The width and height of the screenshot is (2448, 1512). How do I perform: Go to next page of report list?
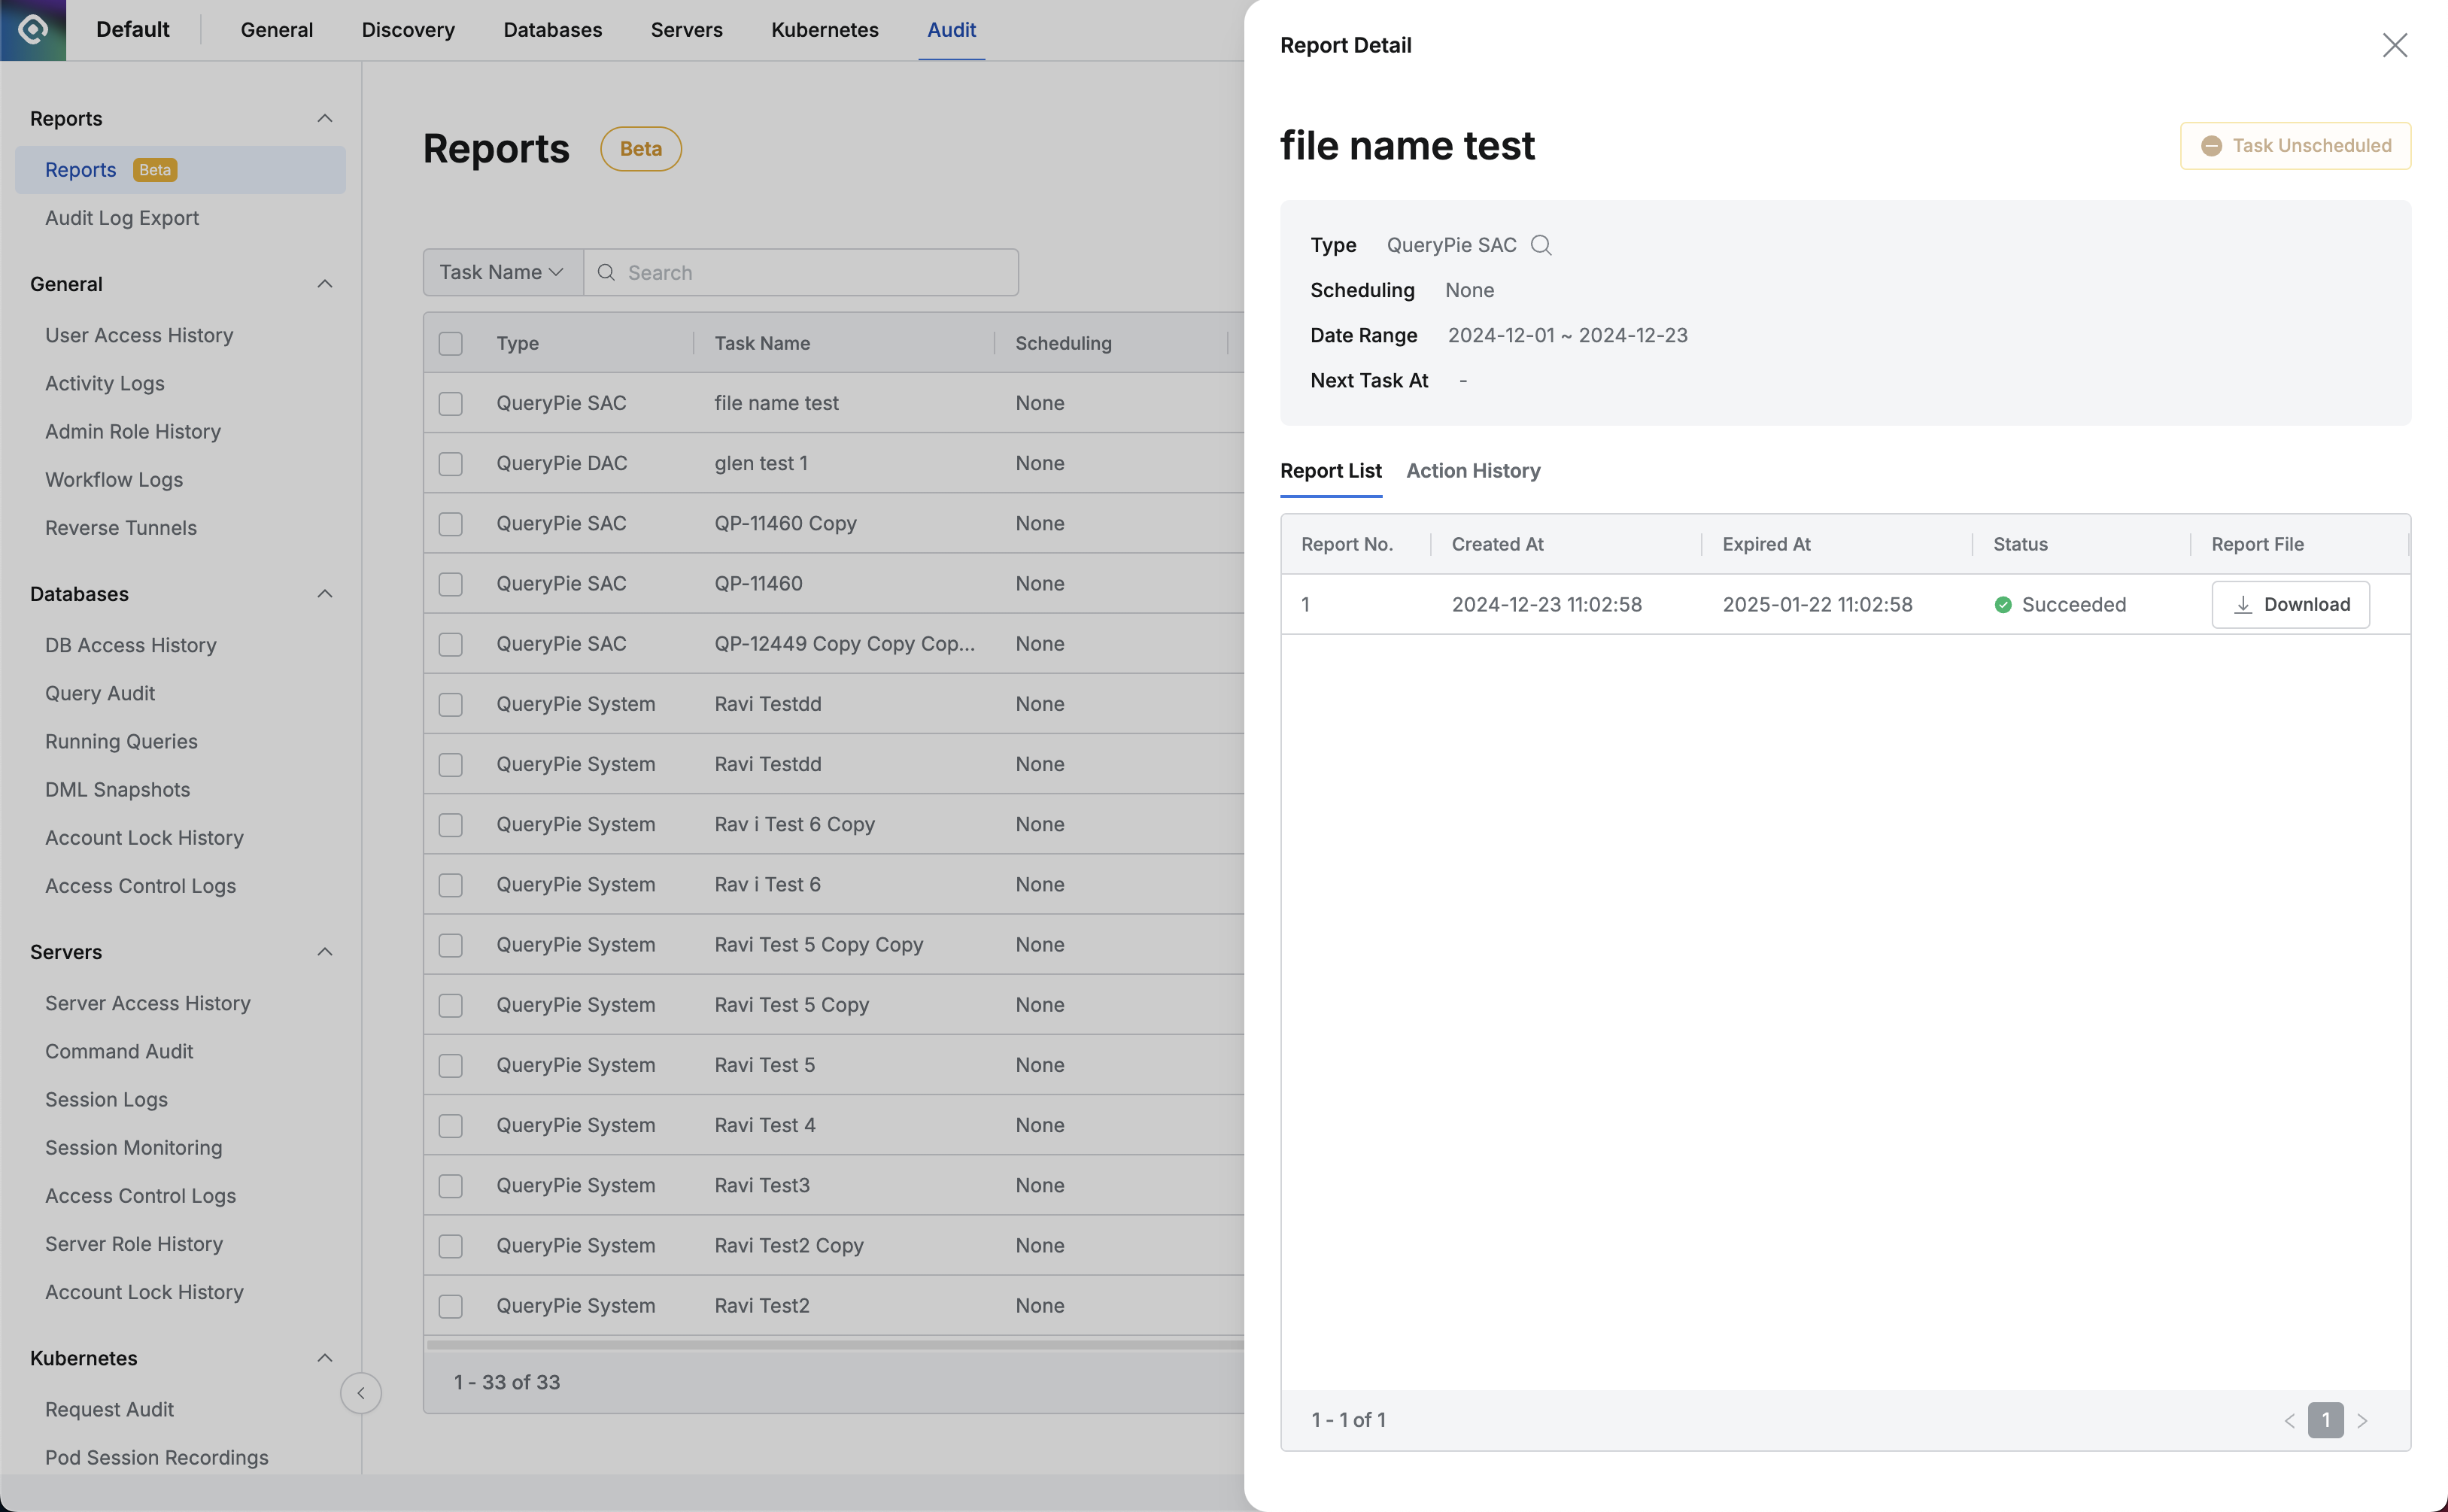point(2362,1420)
